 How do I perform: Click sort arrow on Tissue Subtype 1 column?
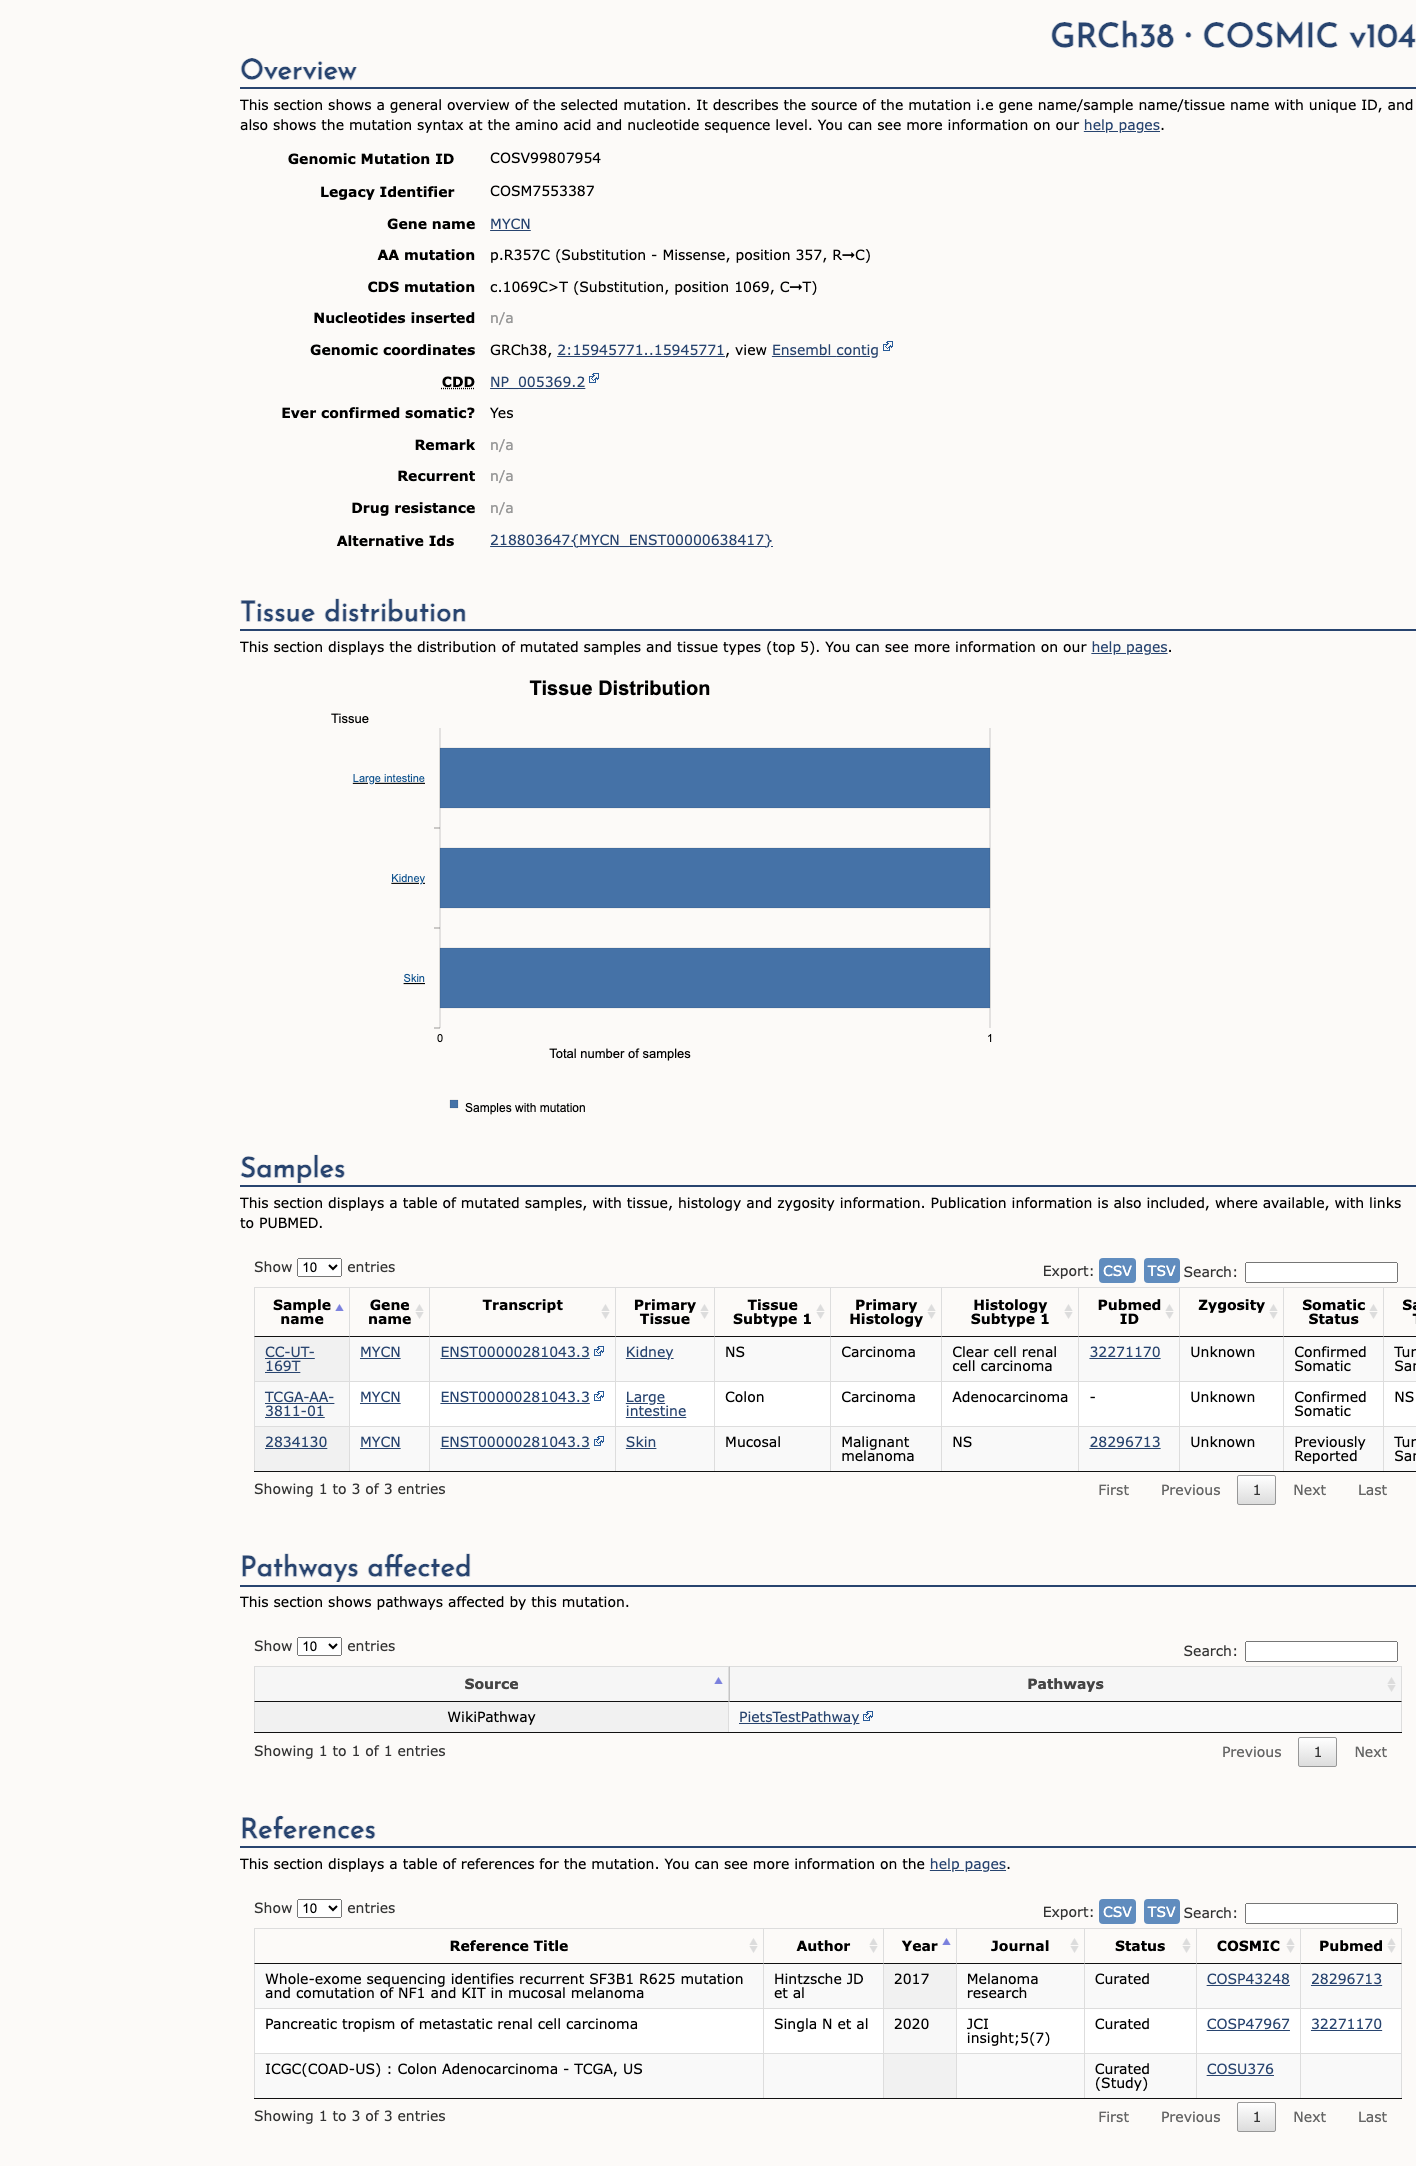[x=821, y=1312]
